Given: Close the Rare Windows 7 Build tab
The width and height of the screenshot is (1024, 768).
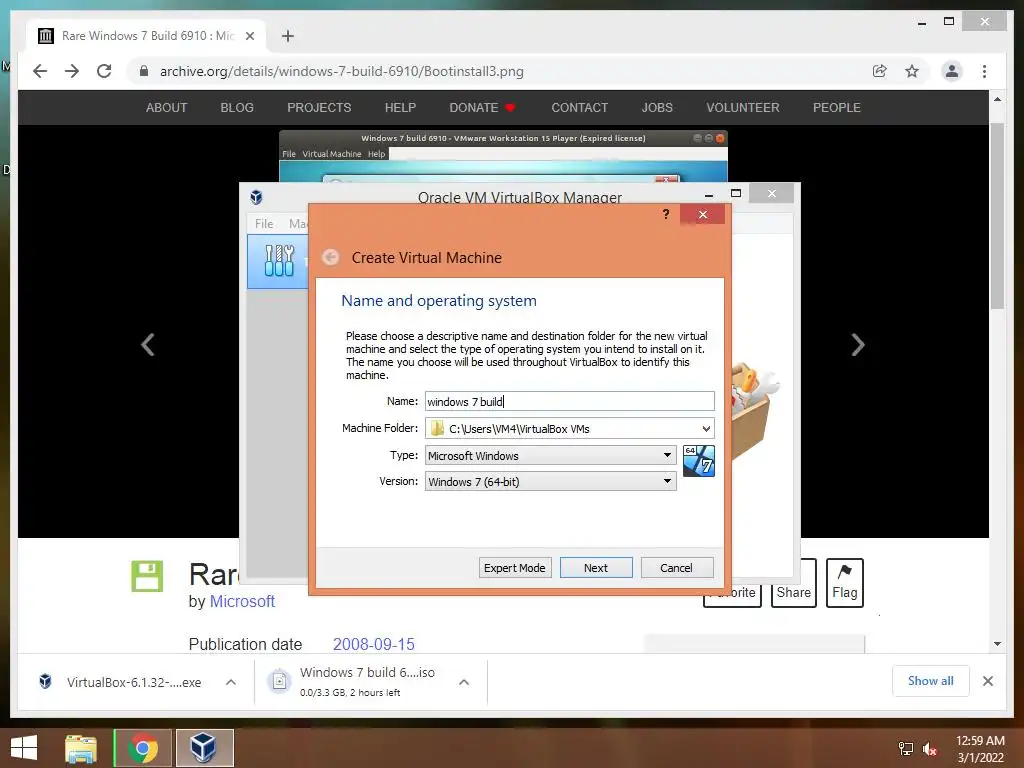Looking at the screenshot, I should [249, 36].
